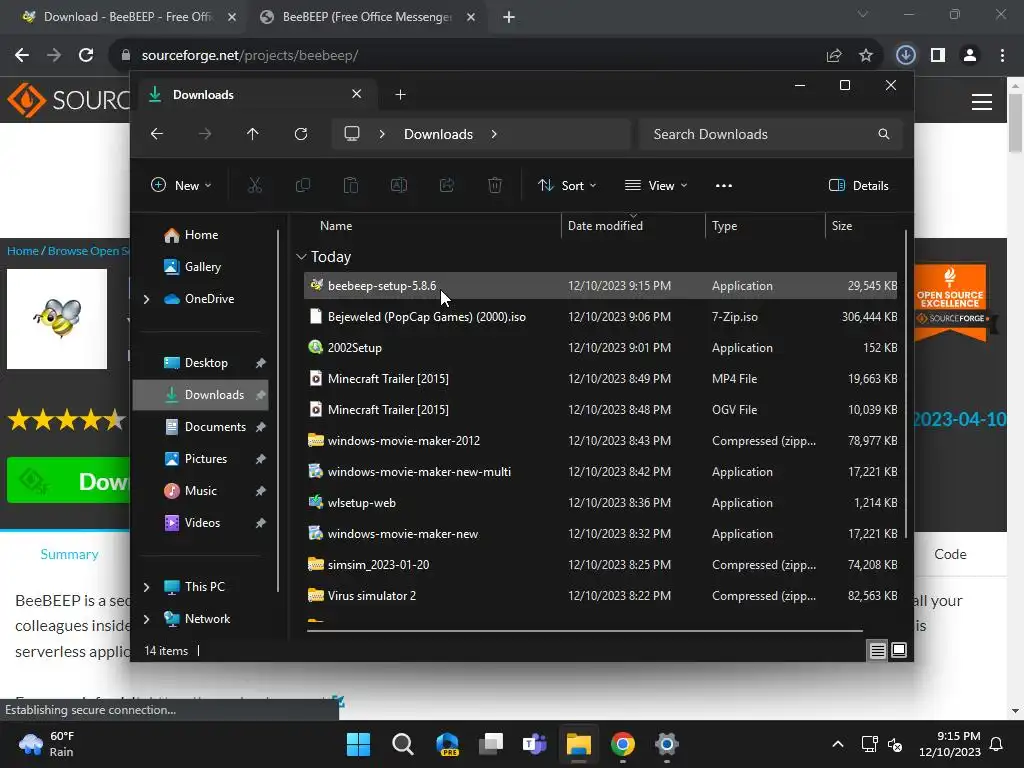Screen dimensions: 1024x768
Task: Expand Network tree node
Action: 146,619
